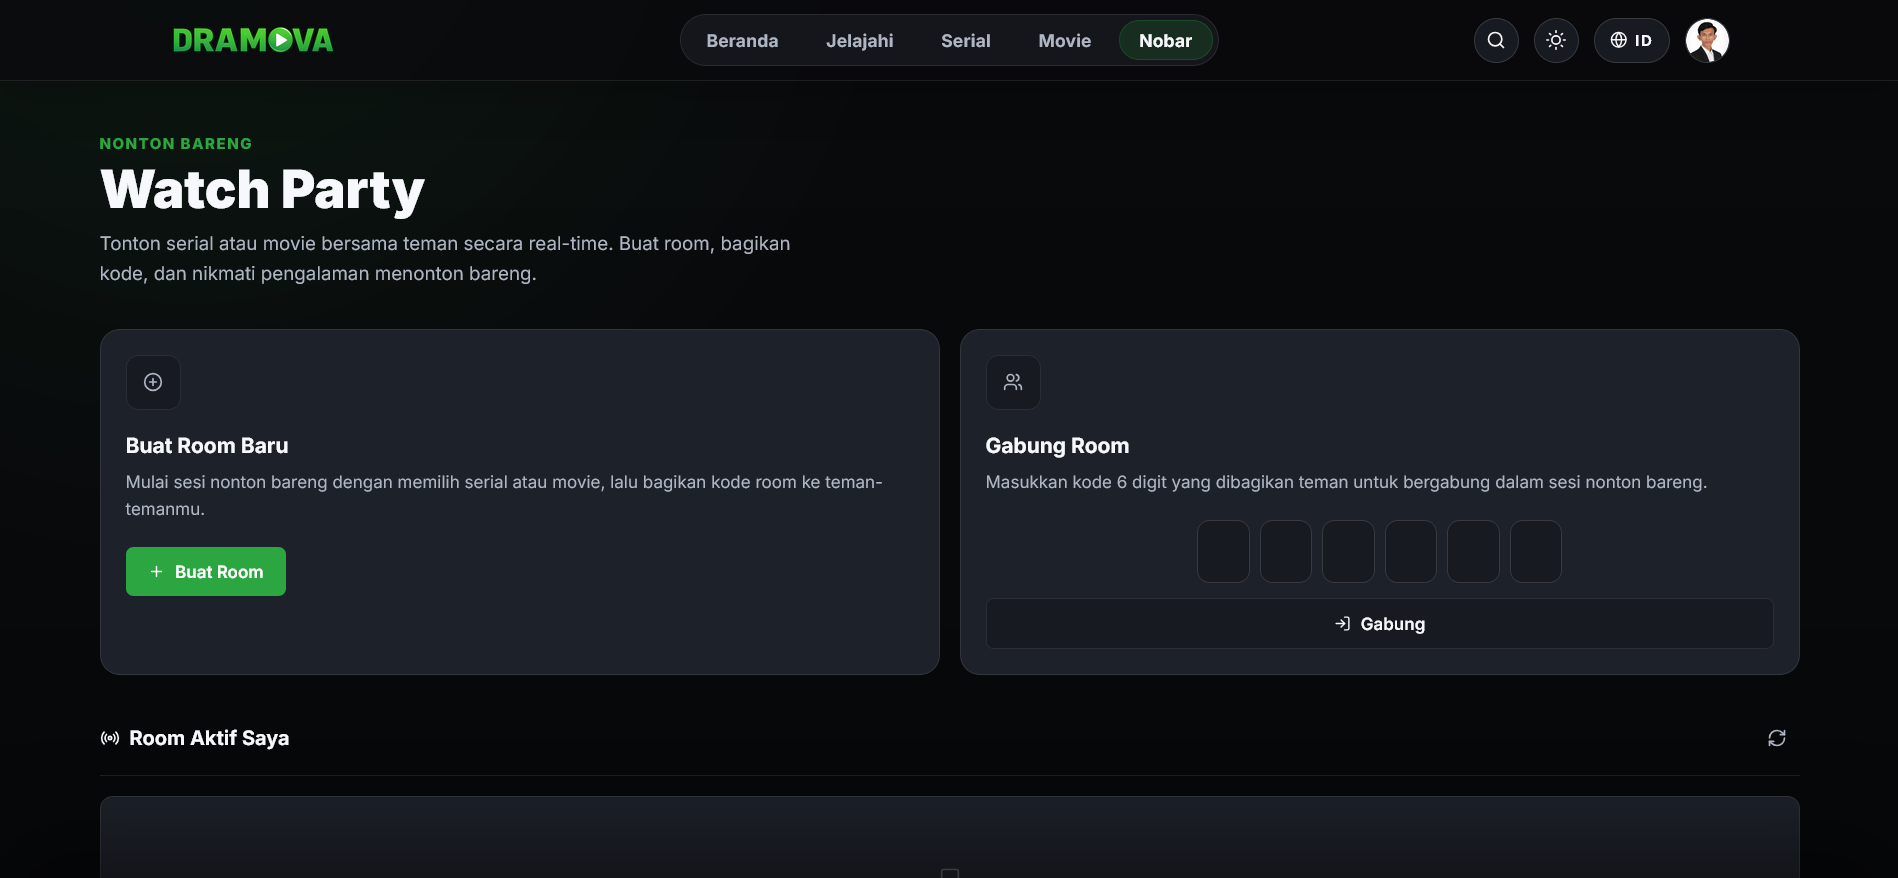This screenshot has height=878, width=1898.
Task: Click the Gabung button
Action: pyautogui.click(x=1380, y=624)
